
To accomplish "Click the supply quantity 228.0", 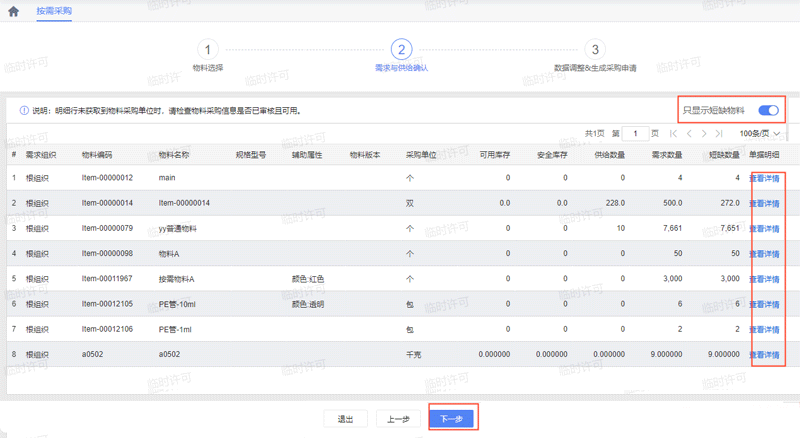I will (615, 203).
